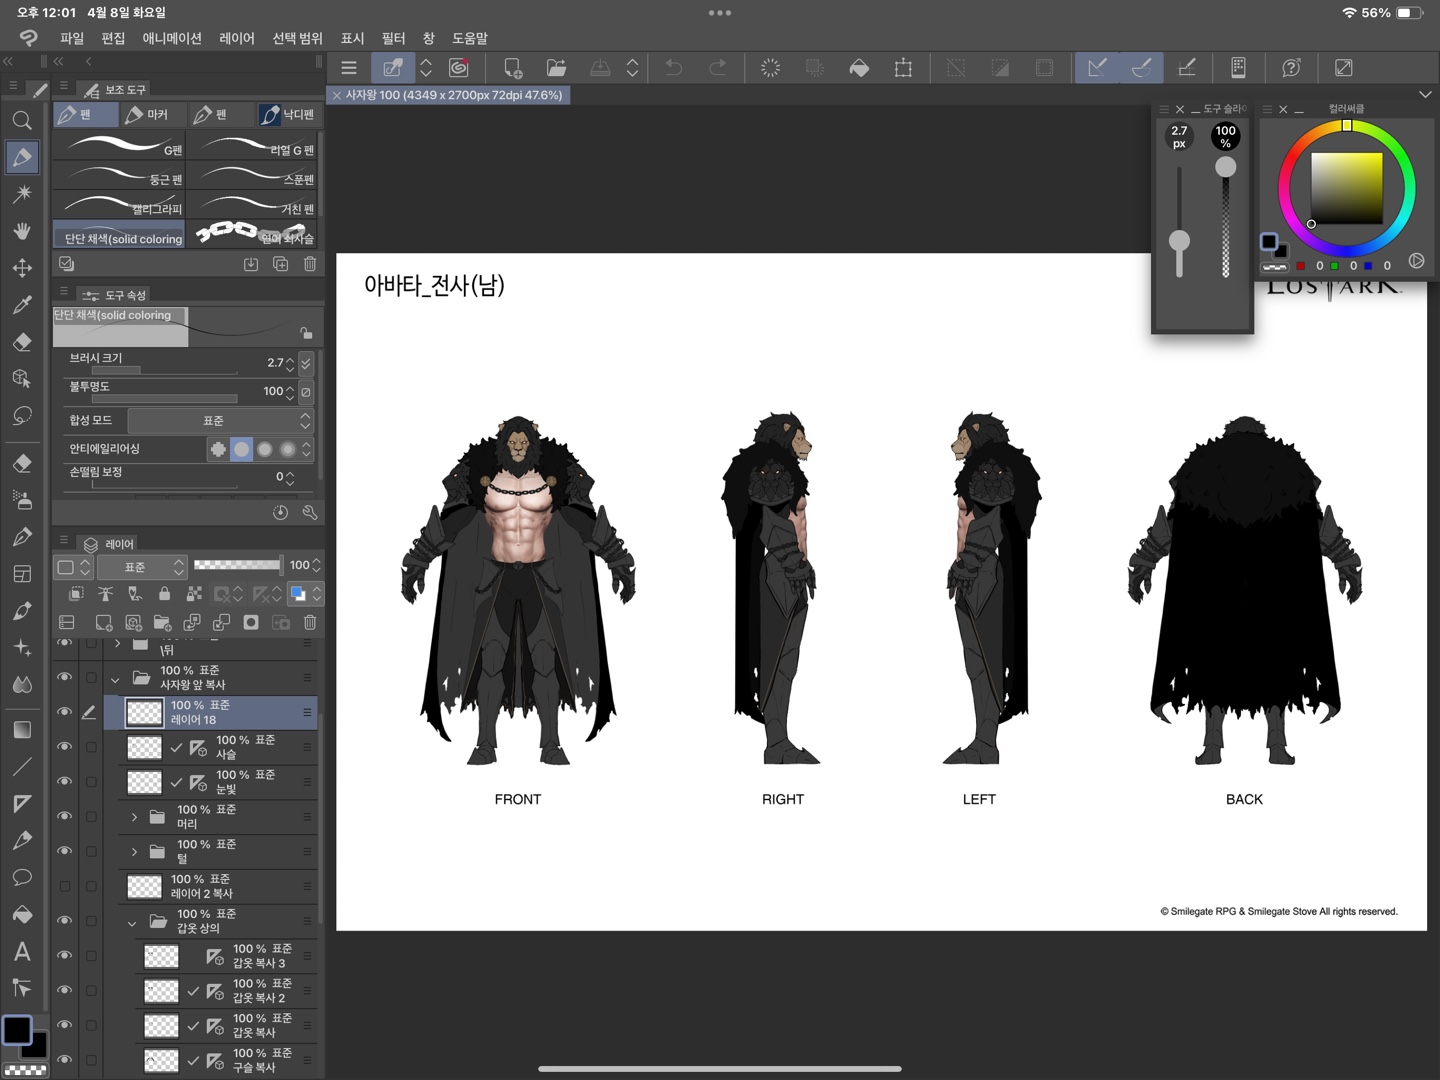Screen dimensions: 1440x1080
Task: Select the Object operation cube tool
Action: tap(22, 379)
